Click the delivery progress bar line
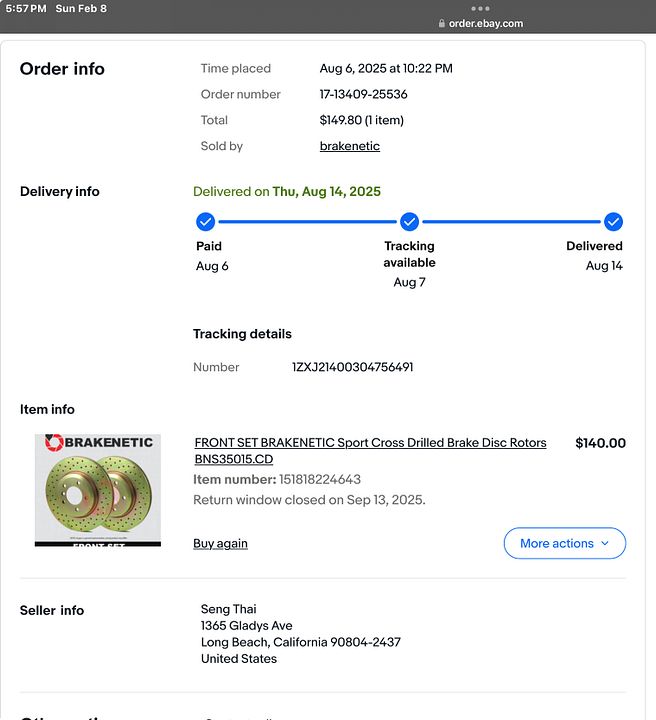 click(308, 222)
